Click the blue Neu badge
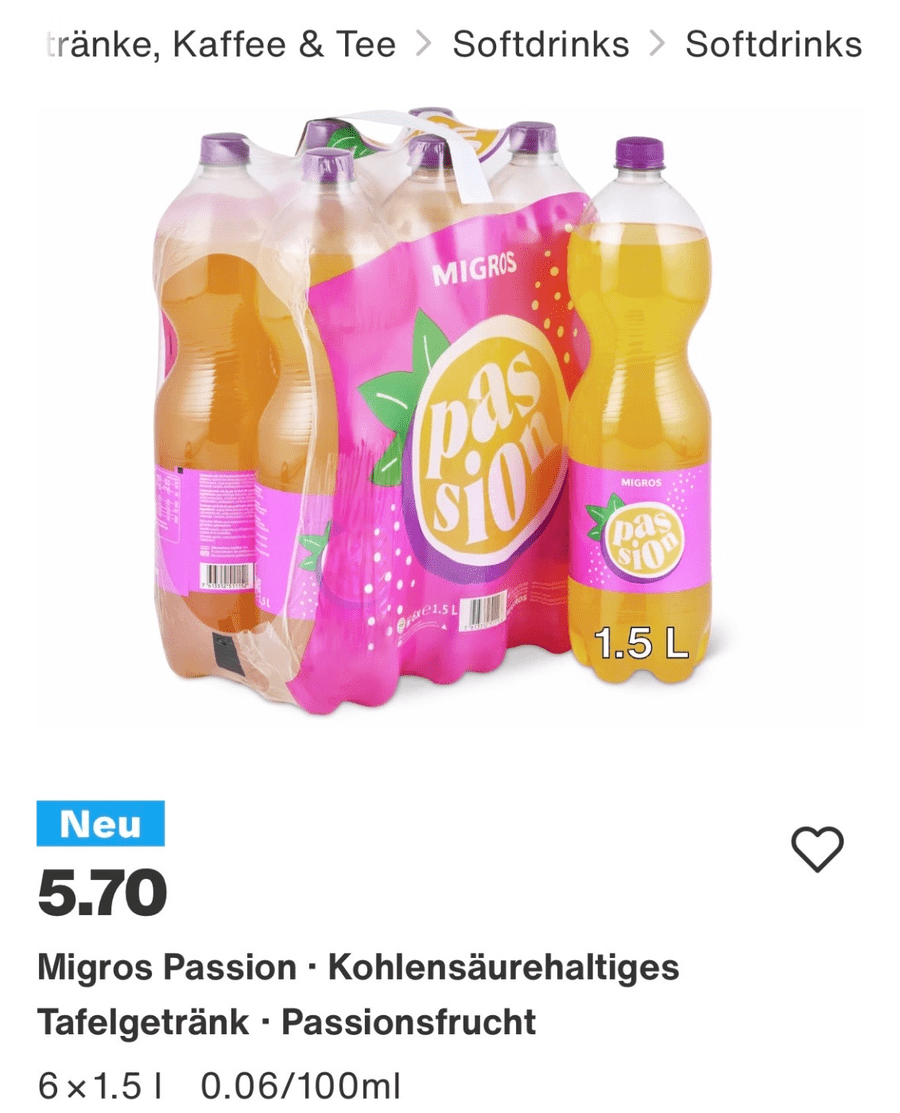The image size is (900, 1113). 101,823
